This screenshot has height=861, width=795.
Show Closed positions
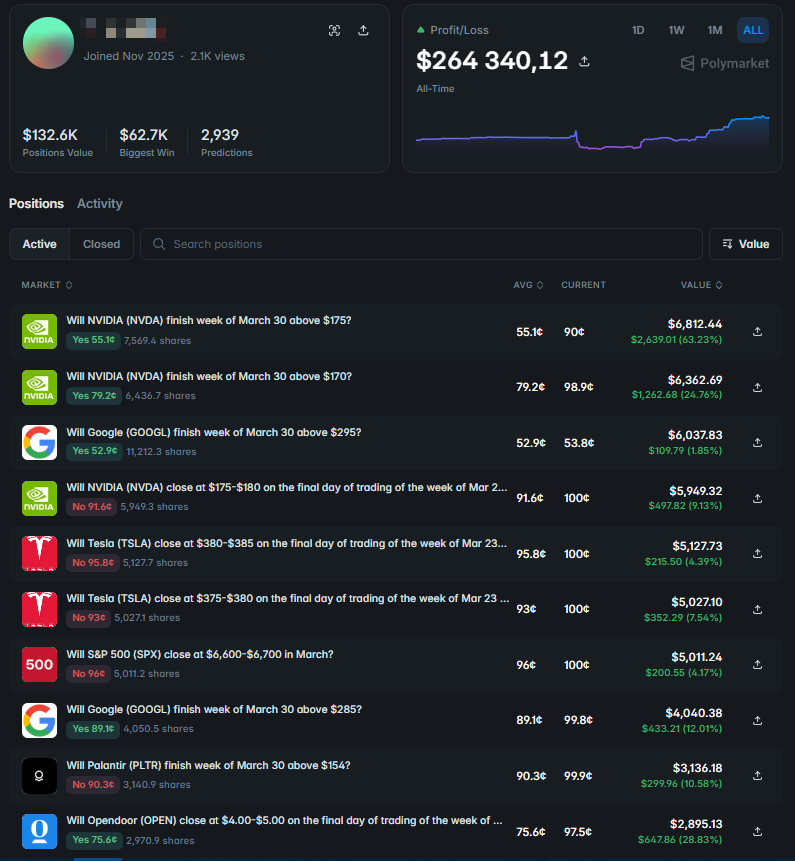pyautogui.click(x=102, y=244)
